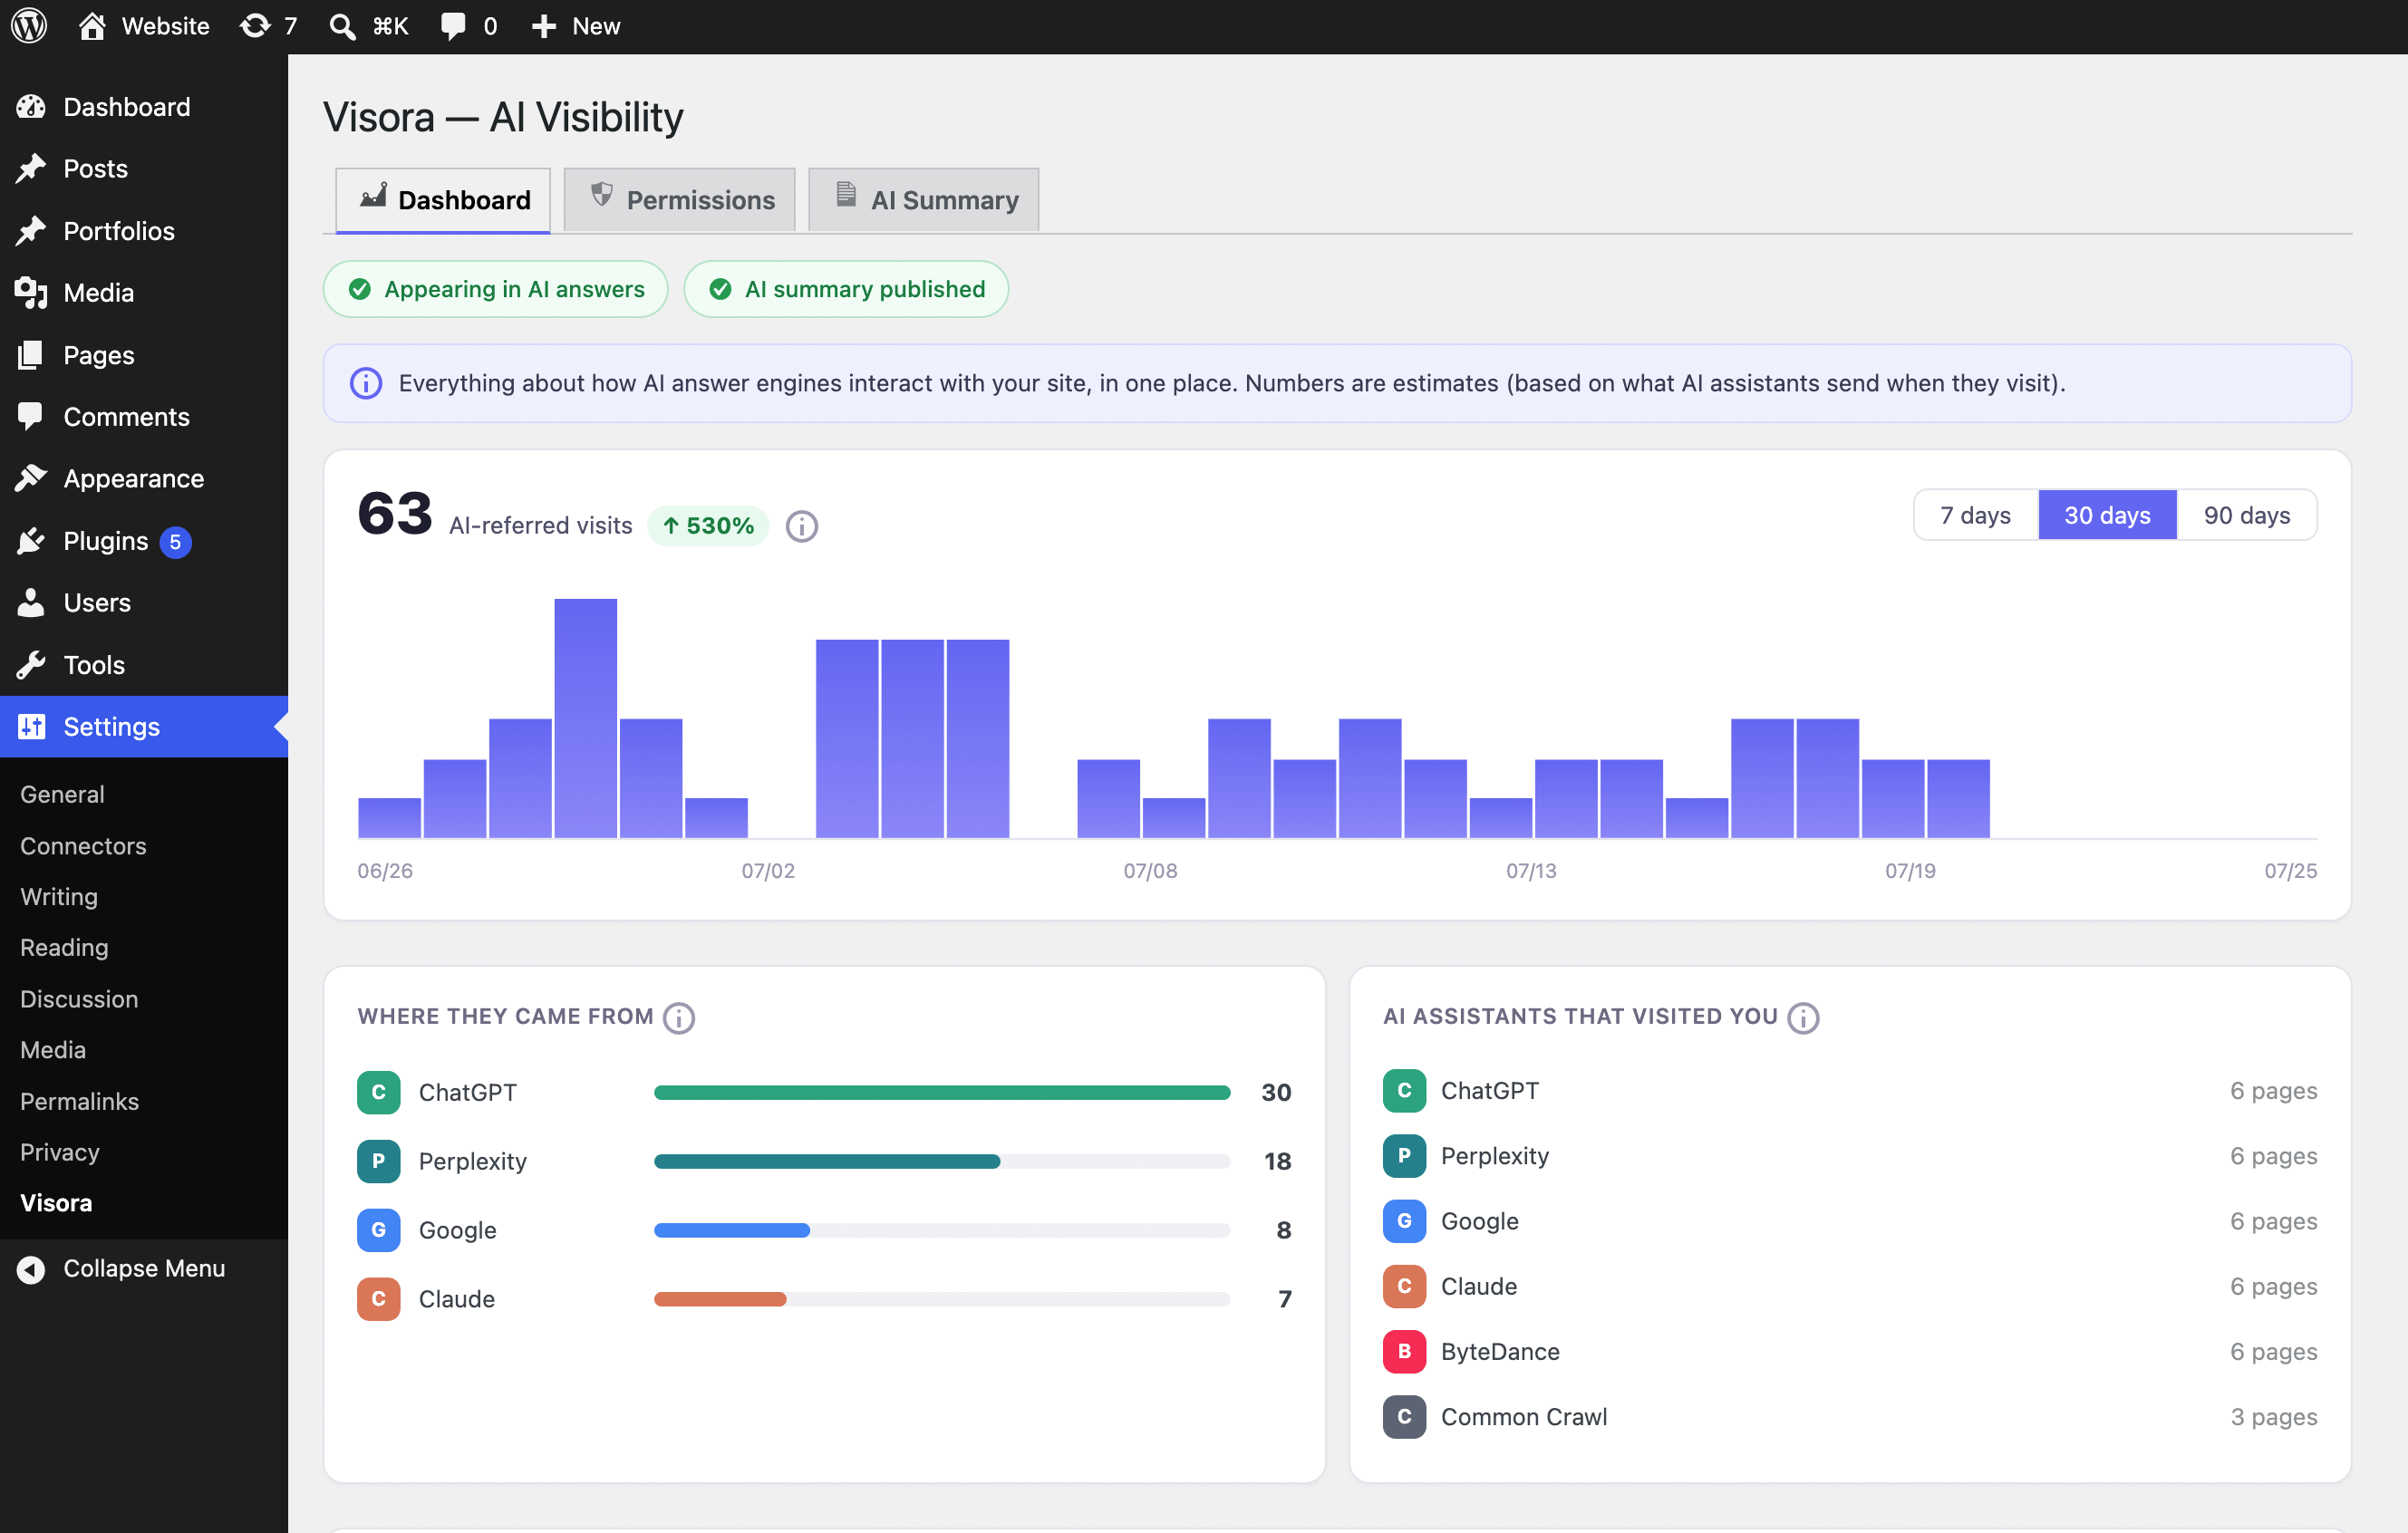
Task: Click ByteDance's 6 pages count
Action: click(x=2273, y=1352)
